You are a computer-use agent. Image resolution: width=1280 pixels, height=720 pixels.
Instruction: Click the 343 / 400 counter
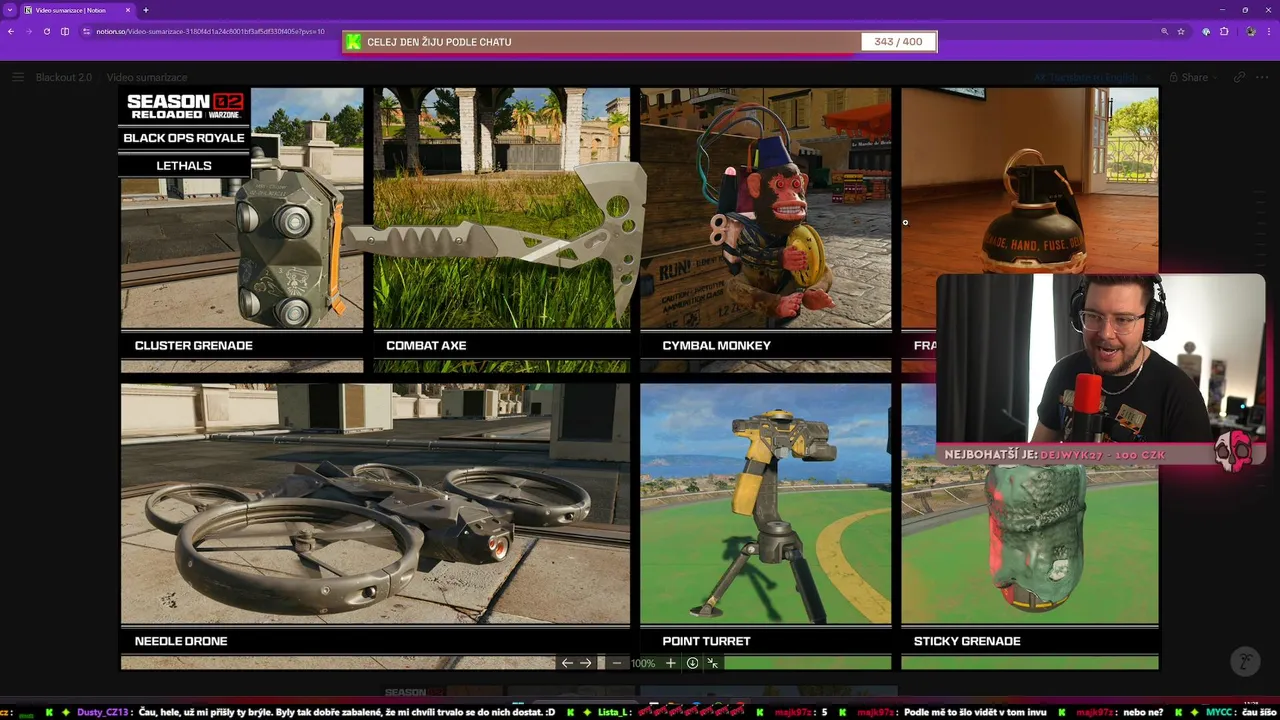coord(898,42)
